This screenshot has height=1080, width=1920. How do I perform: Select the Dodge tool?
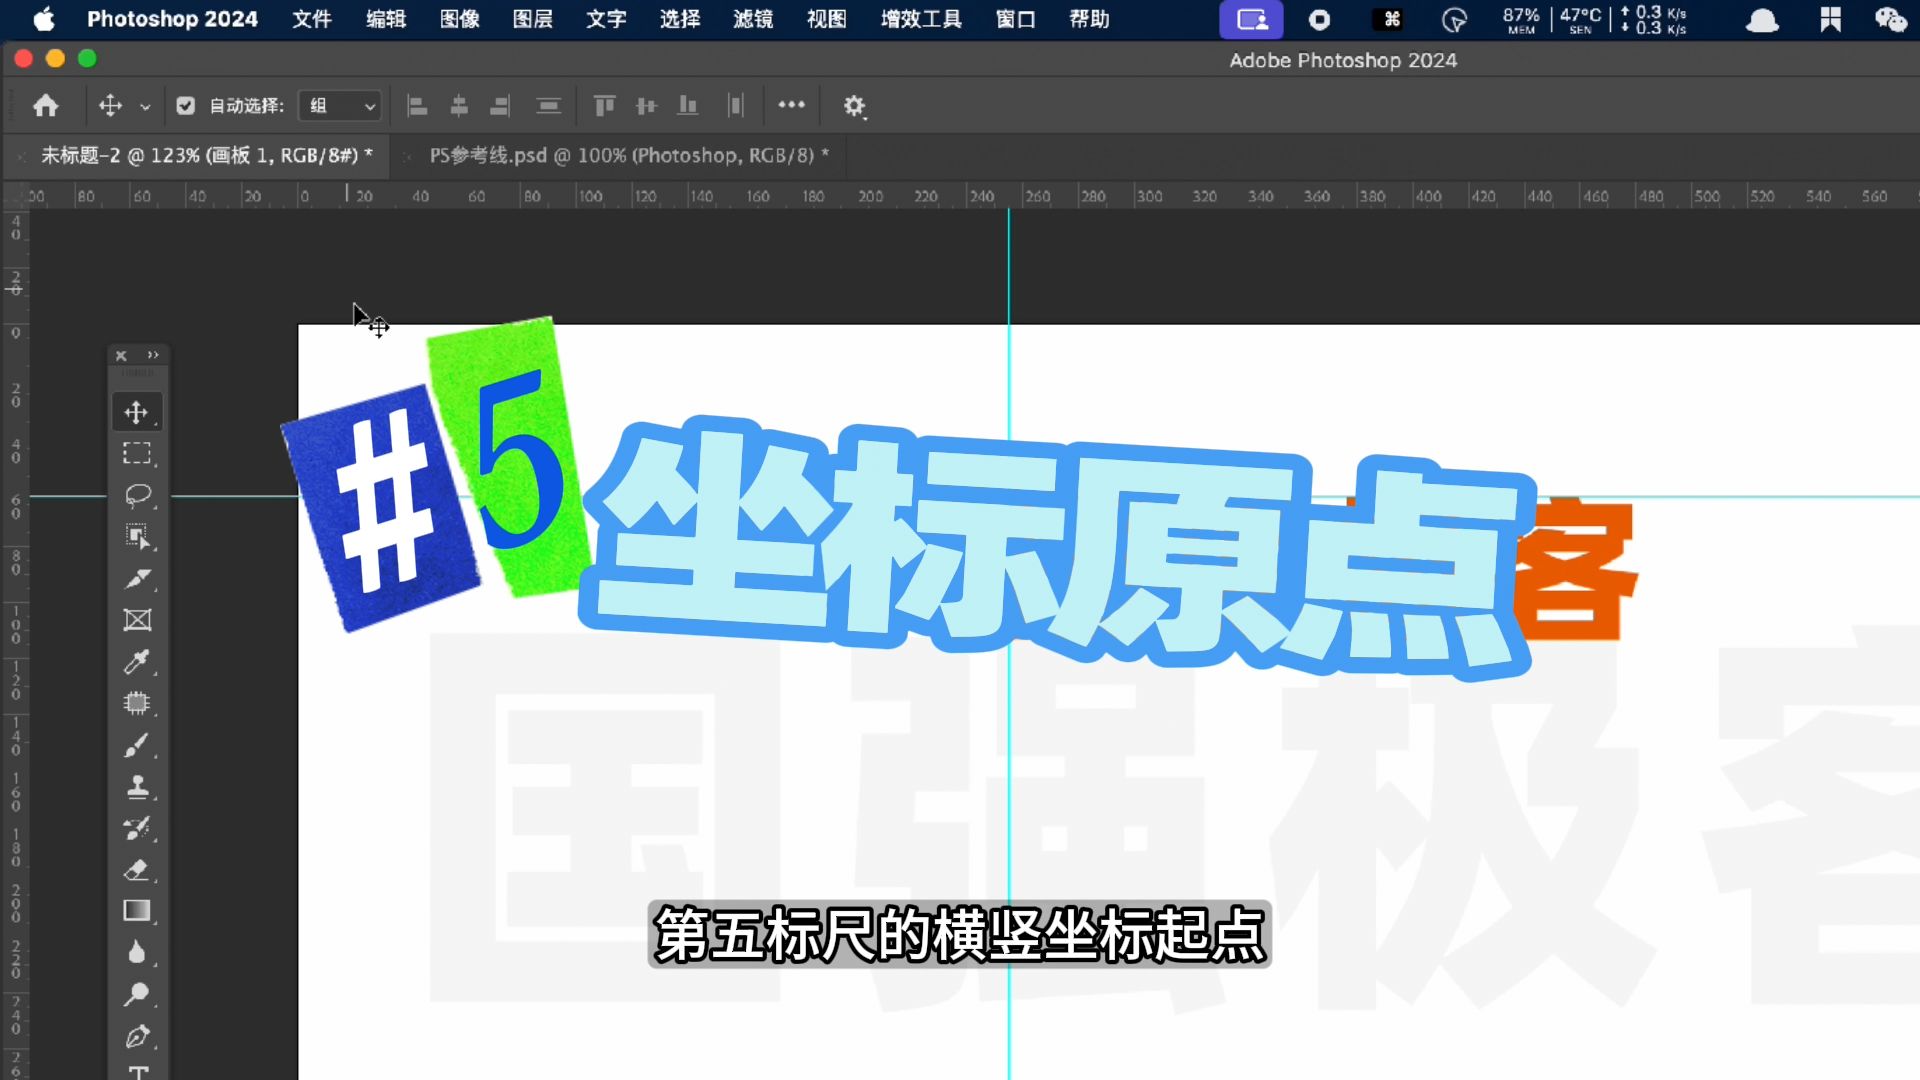pyautogui.click(x=137, y=994)
